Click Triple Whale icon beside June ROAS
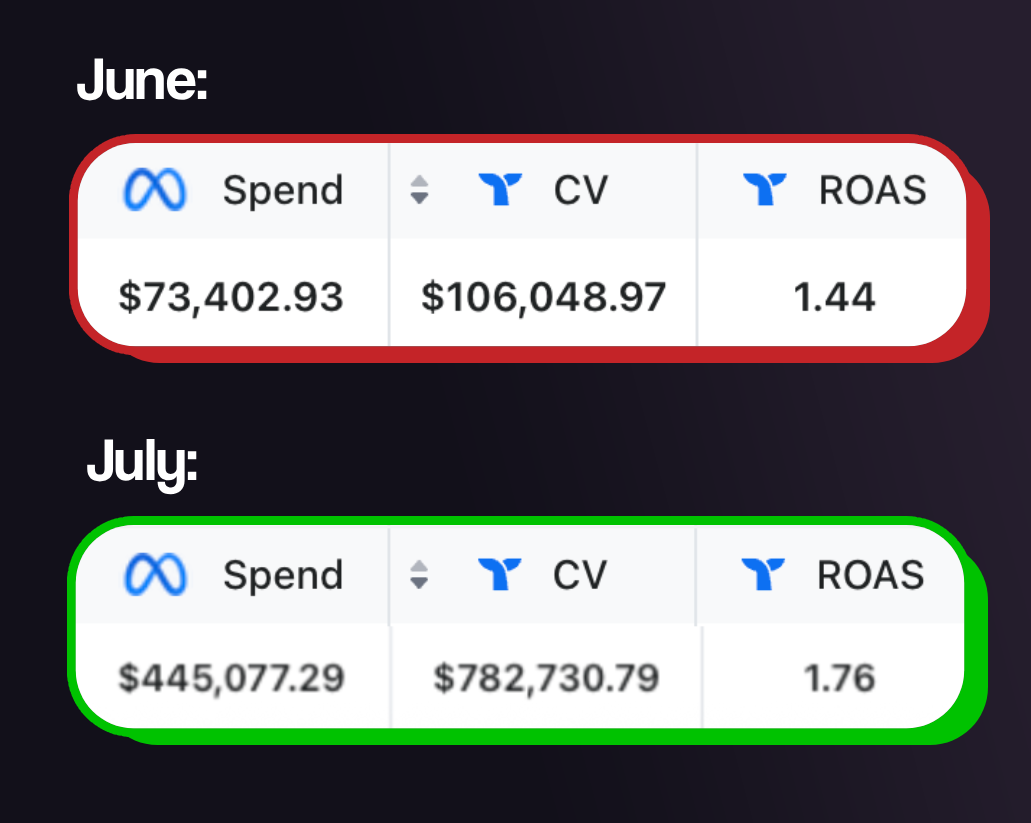The image size is (1031, 823). pos(765,189)
